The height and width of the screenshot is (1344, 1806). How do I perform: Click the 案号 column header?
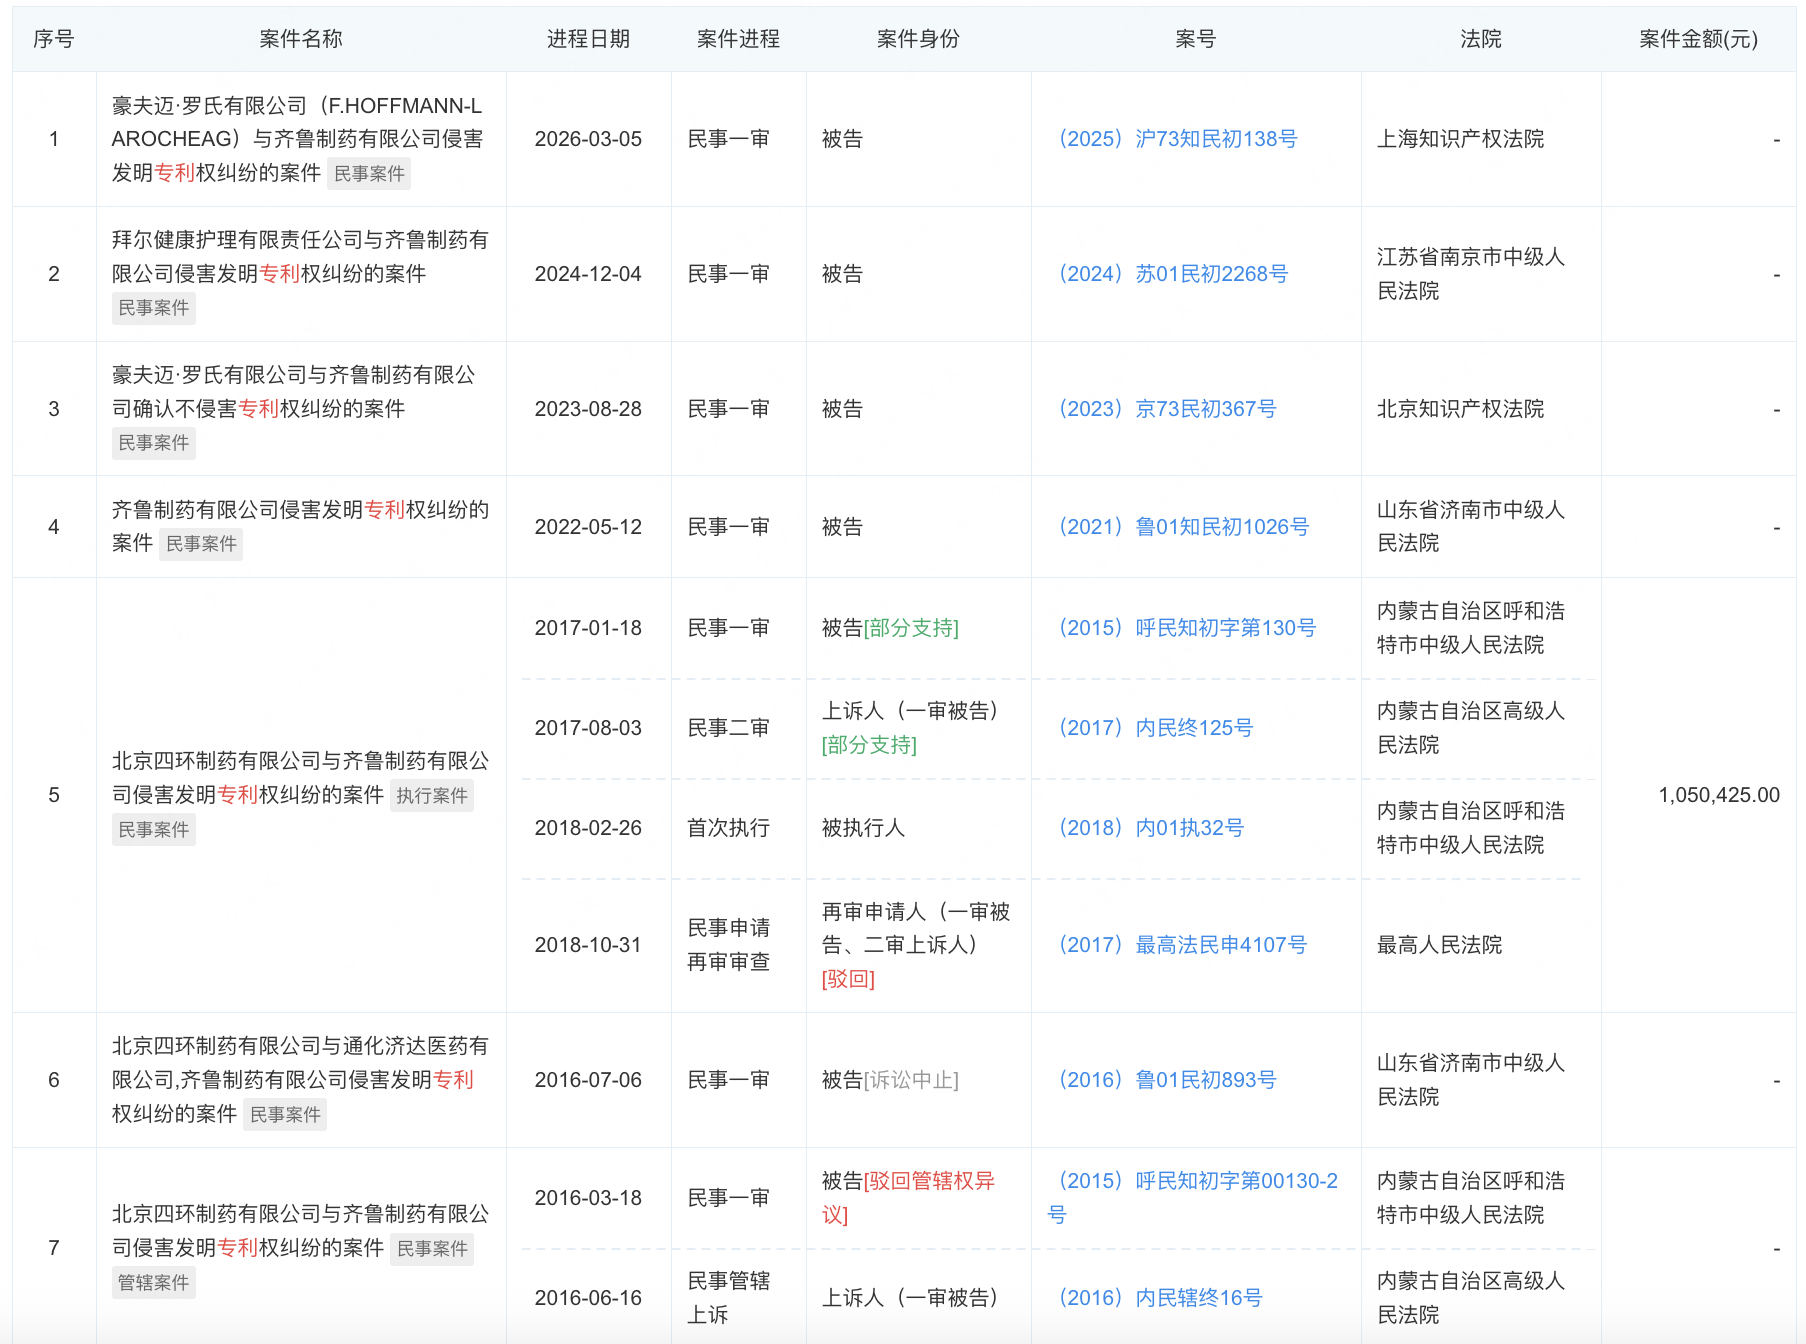(1196, 39)
